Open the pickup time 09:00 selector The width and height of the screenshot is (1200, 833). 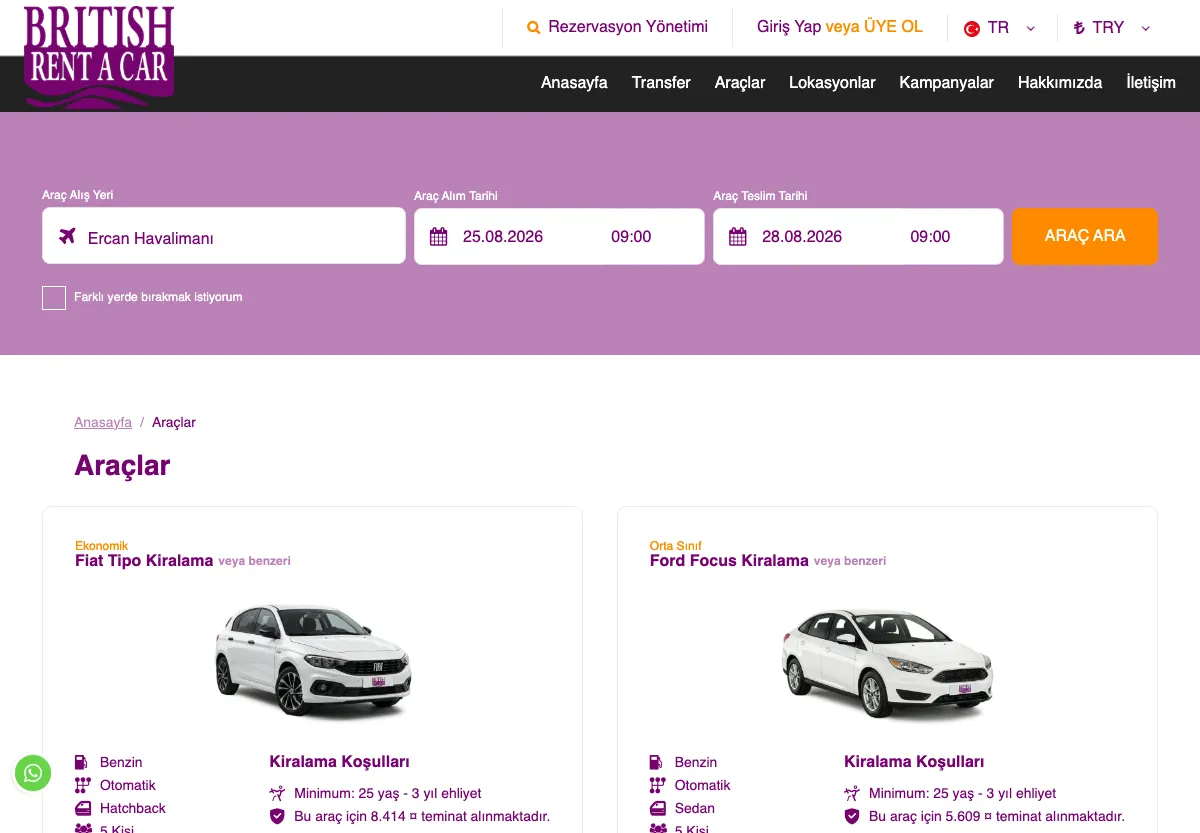(631, 237)
